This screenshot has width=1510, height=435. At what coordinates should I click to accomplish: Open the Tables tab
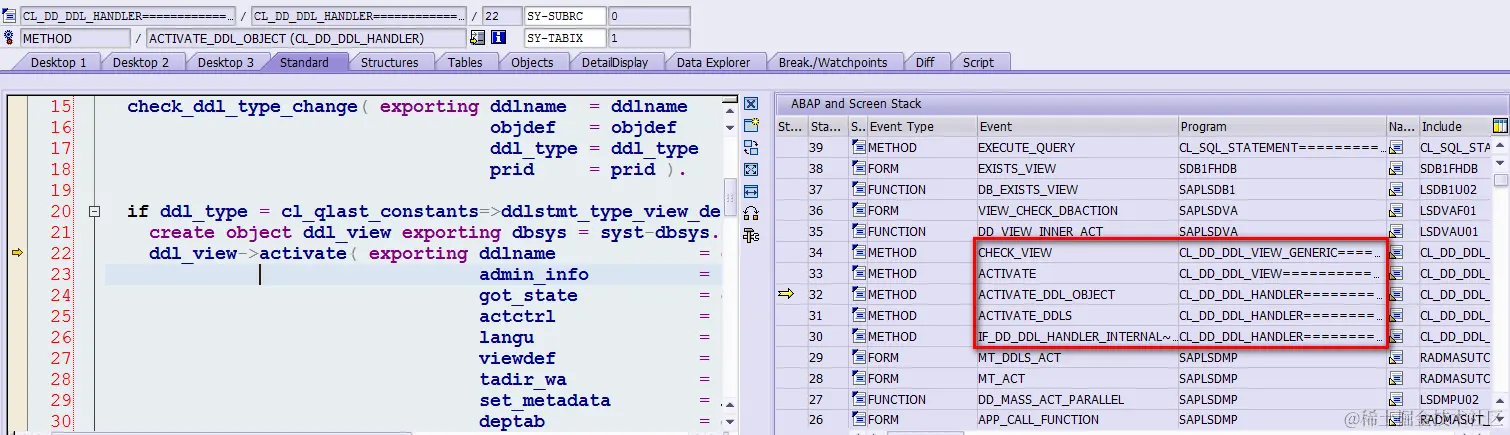465,62
